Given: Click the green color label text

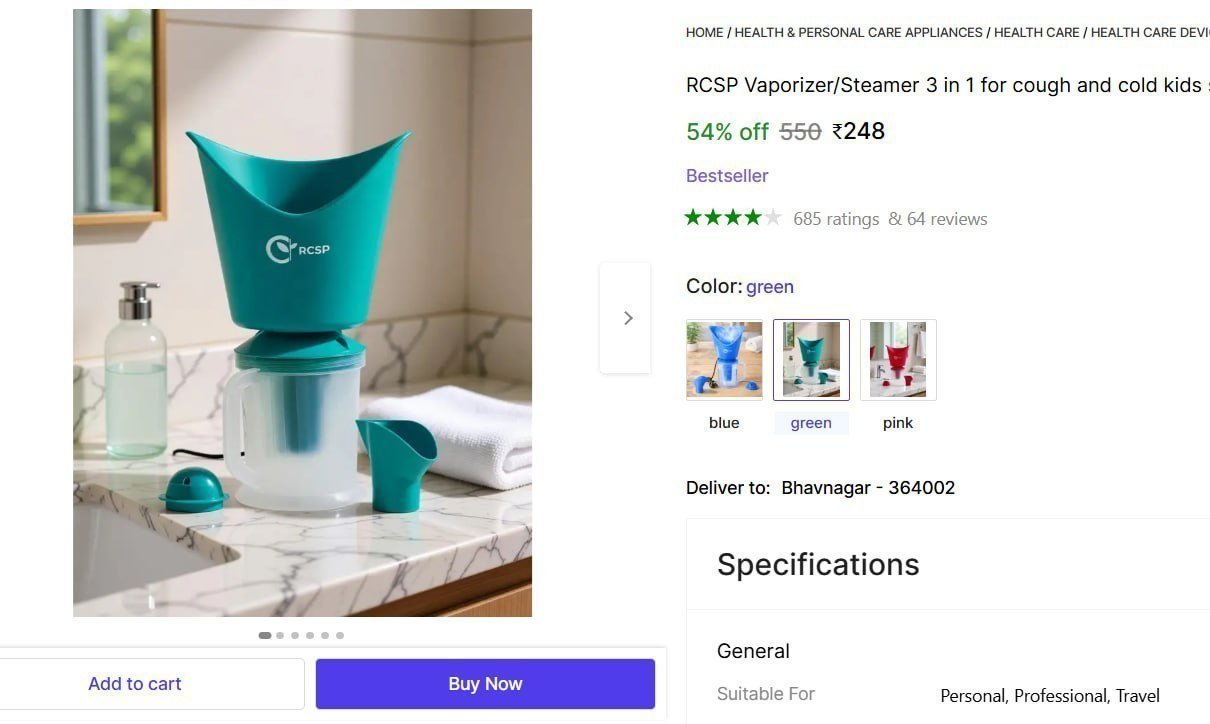Looking at the screenshot, I should [x=811, y=423].
